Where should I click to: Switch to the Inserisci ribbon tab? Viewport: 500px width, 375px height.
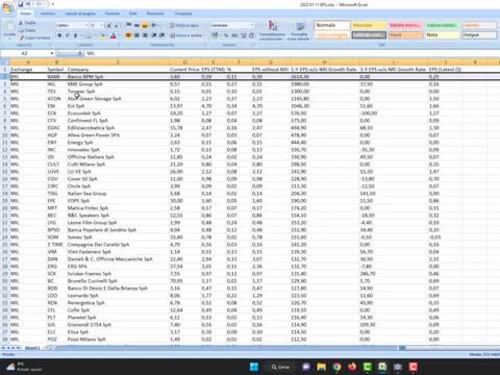tap(48, 14)
